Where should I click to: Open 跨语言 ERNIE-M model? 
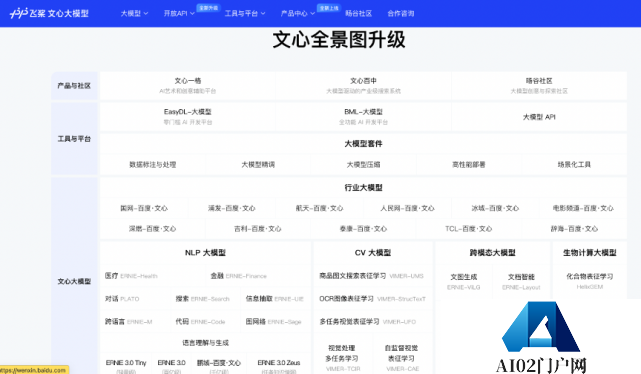click(x=128, y=322)
